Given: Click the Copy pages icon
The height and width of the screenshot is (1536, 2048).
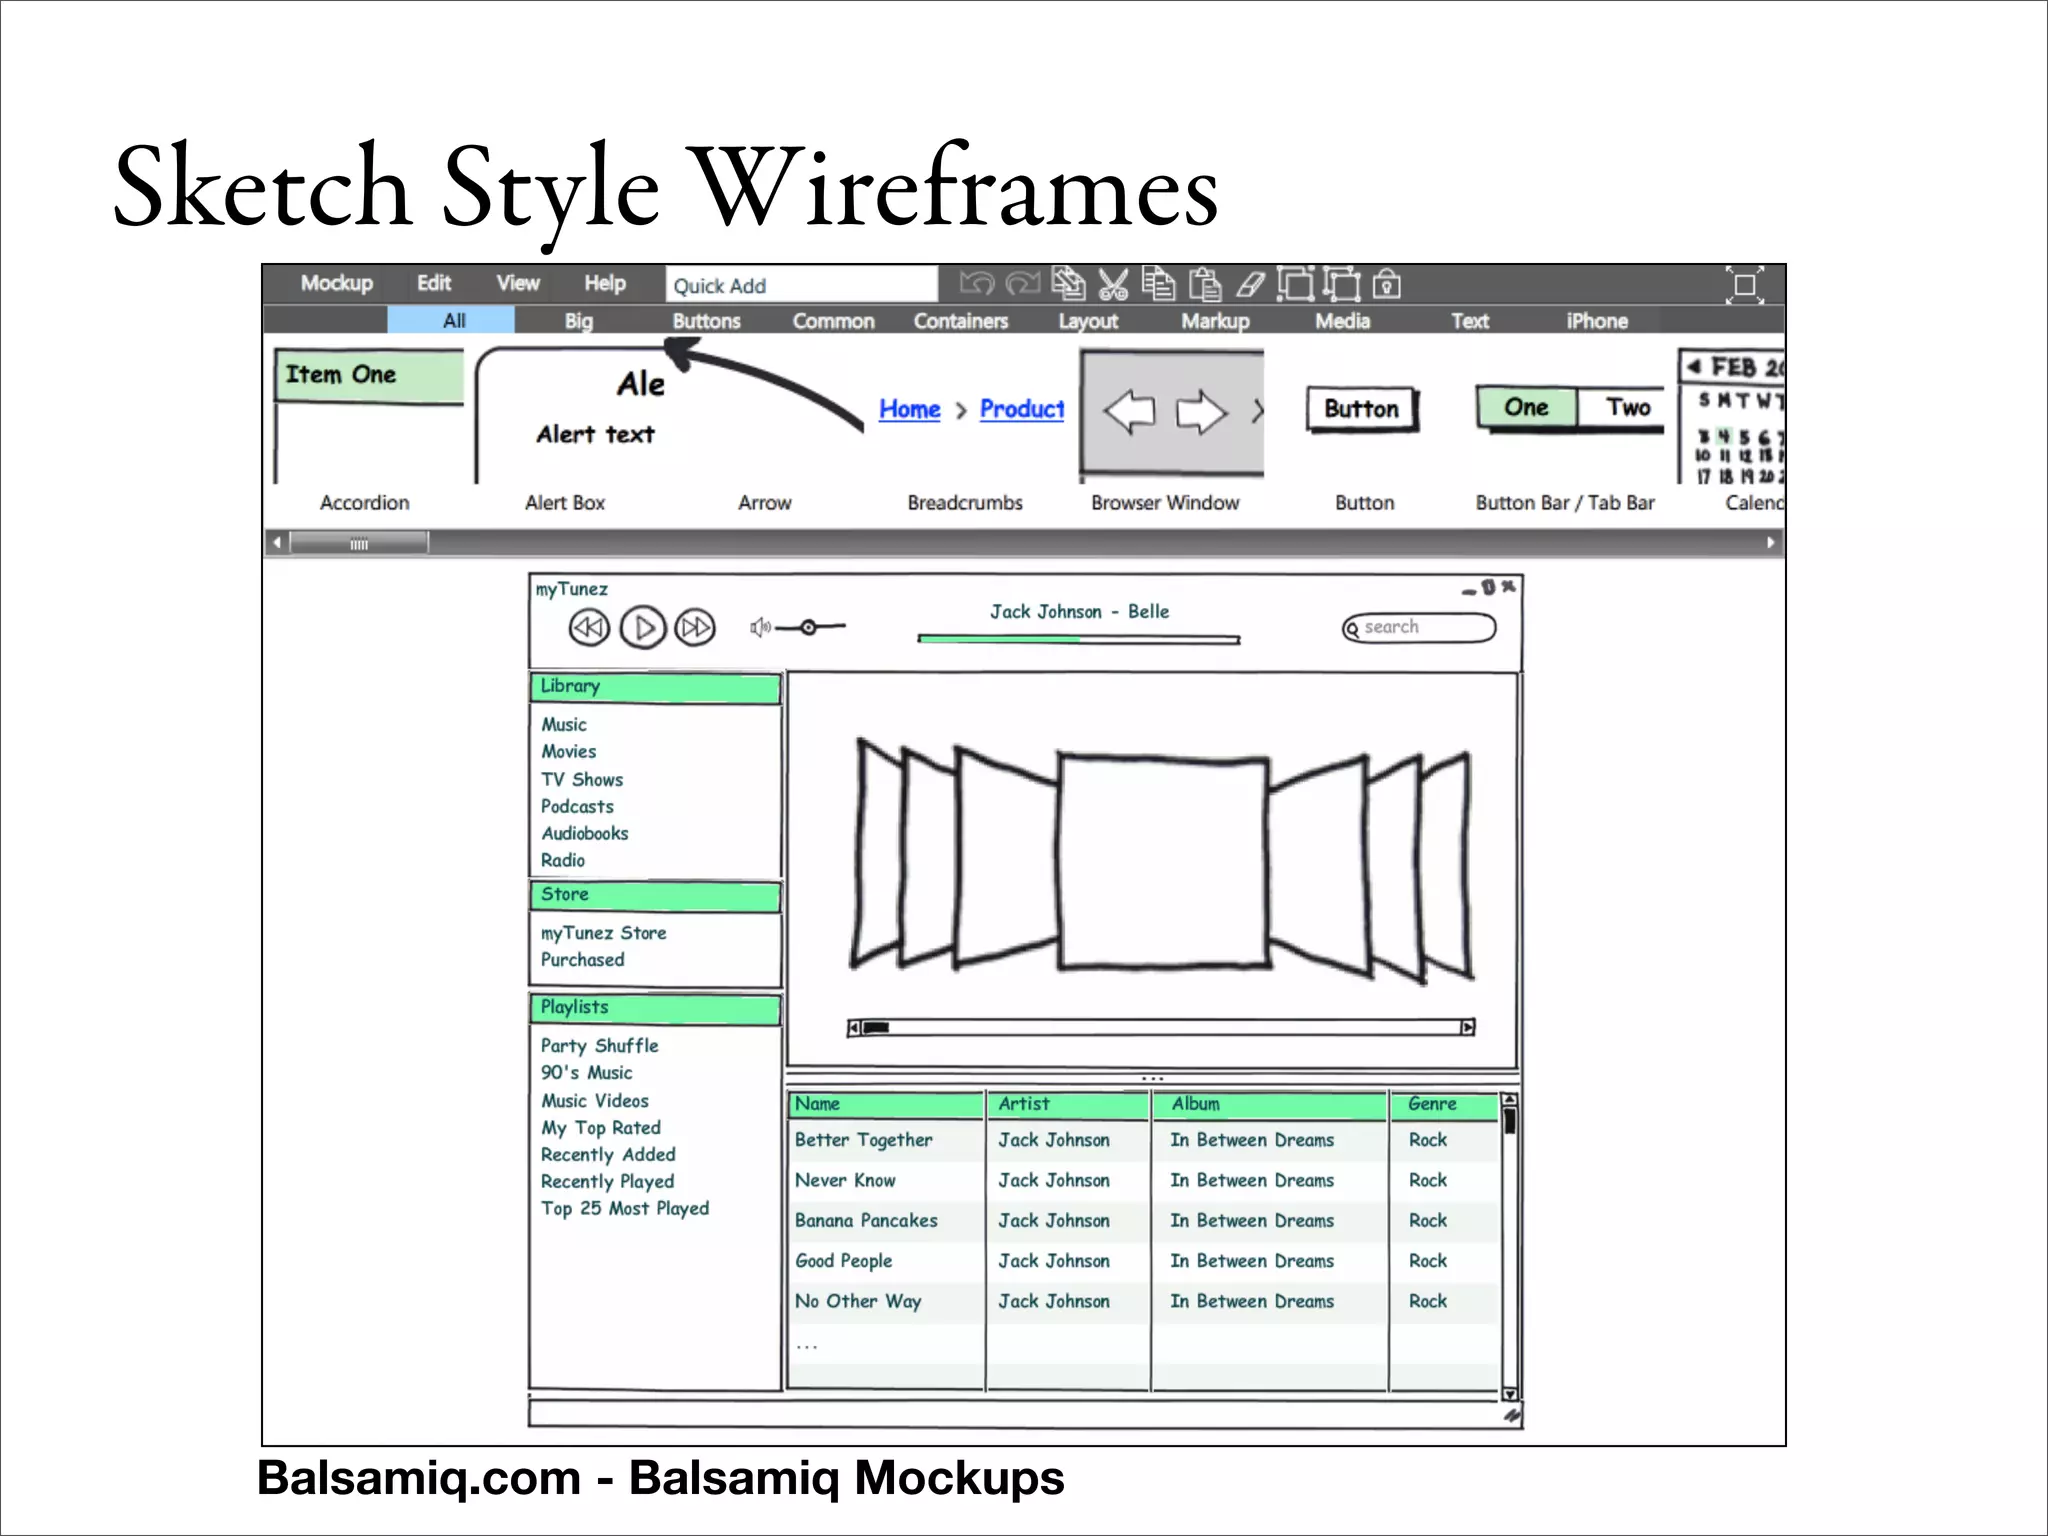Looking at the screenshot, I should coord(1159,285).
